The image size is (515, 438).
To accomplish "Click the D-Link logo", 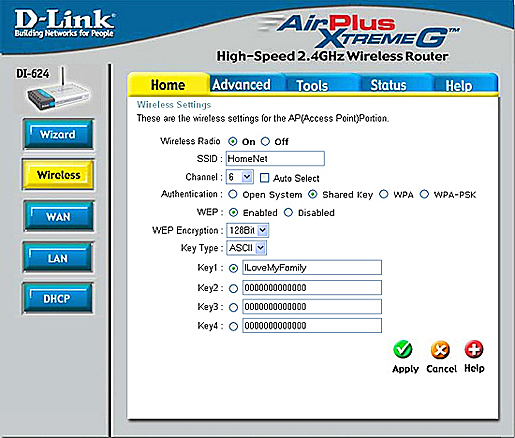I will 64,23.
